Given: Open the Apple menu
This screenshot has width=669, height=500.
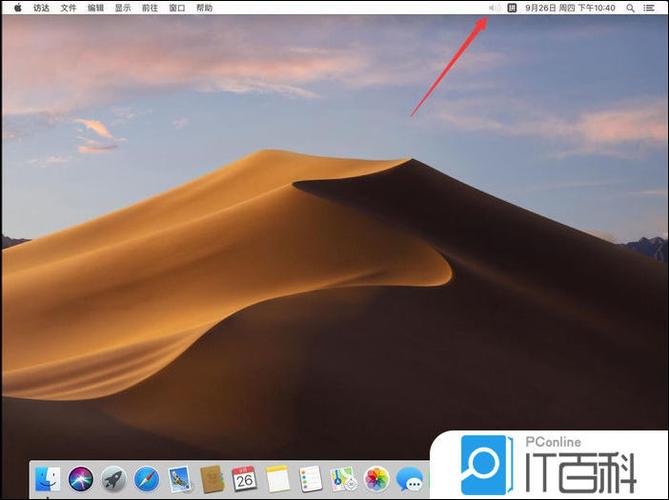Looking at the screenshot, I should click(18, 8).
